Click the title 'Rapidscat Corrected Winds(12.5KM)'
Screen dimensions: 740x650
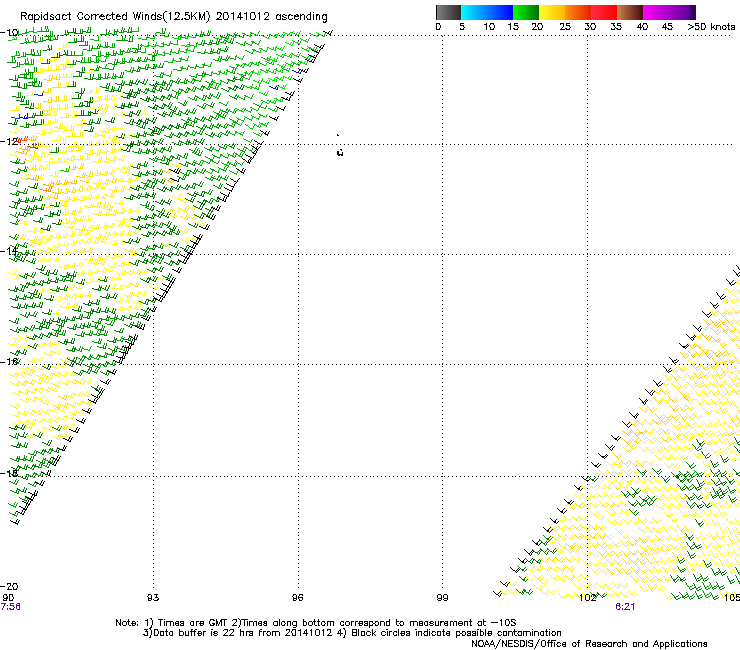point(115,17)
